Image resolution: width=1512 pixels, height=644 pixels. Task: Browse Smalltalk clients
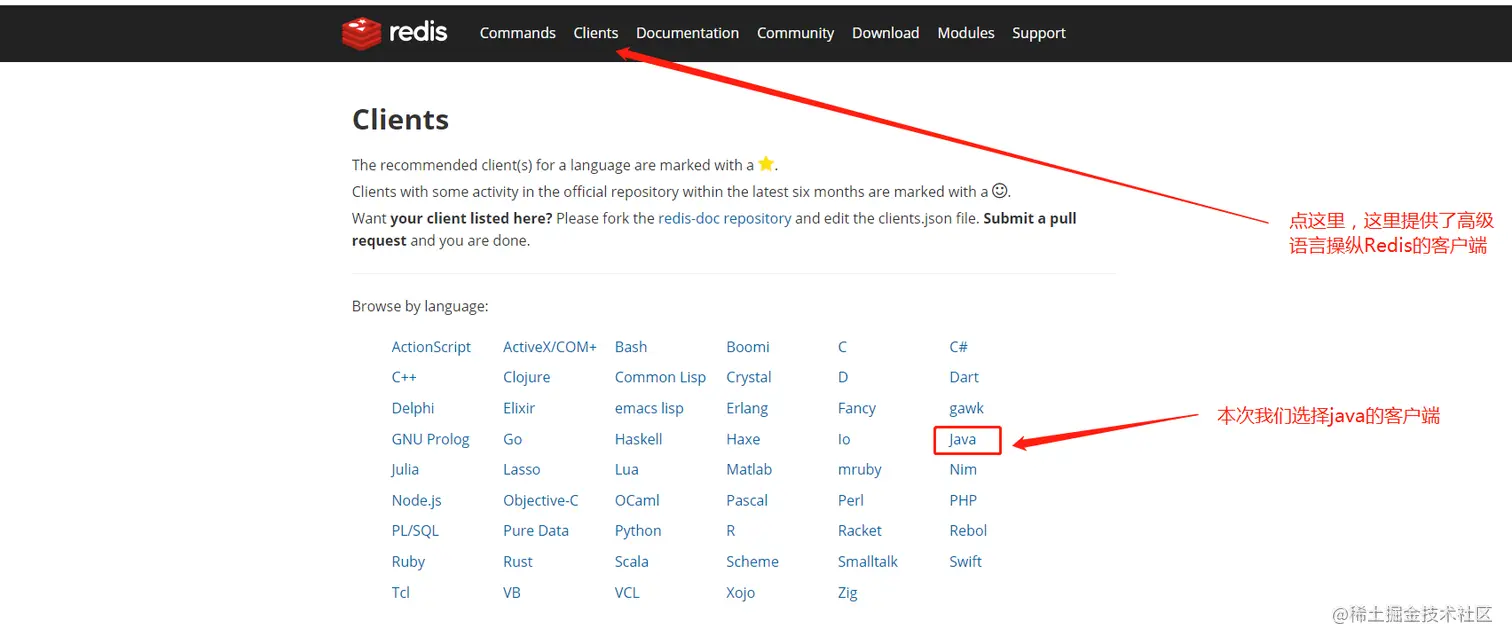[x=868, y=561]
